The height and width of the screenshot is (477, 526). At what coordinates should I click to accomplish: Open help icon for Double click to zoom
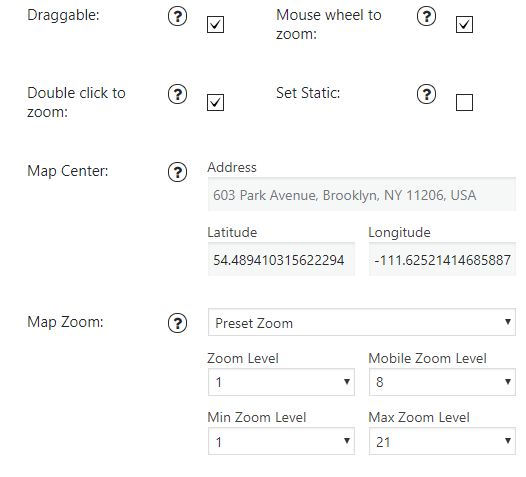tap(177, 94)
